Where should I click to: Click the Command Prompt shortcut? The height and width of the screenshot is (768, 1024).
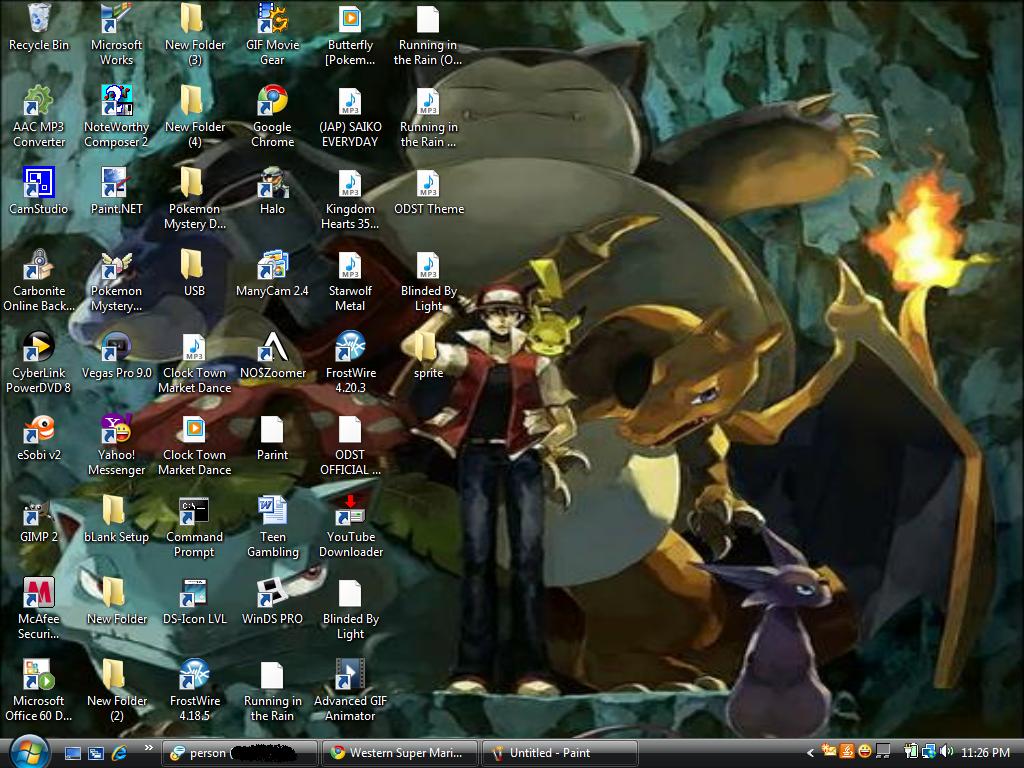click(x=194, y=513)
